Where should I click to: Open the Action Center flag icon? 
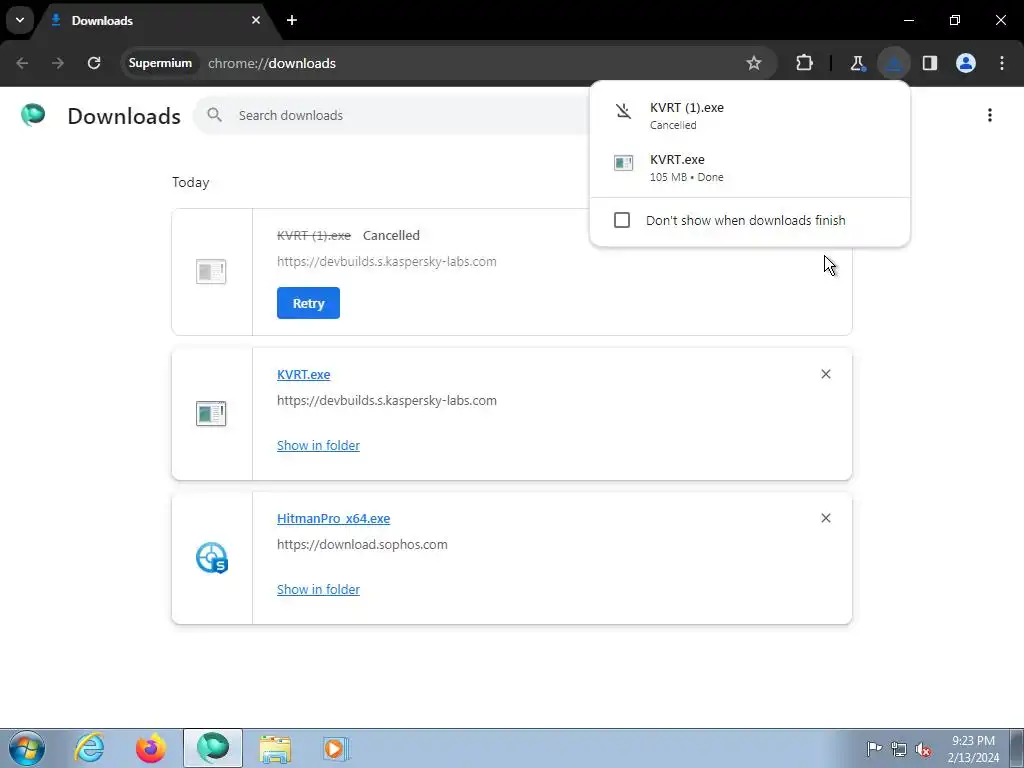tap(874, 748)
